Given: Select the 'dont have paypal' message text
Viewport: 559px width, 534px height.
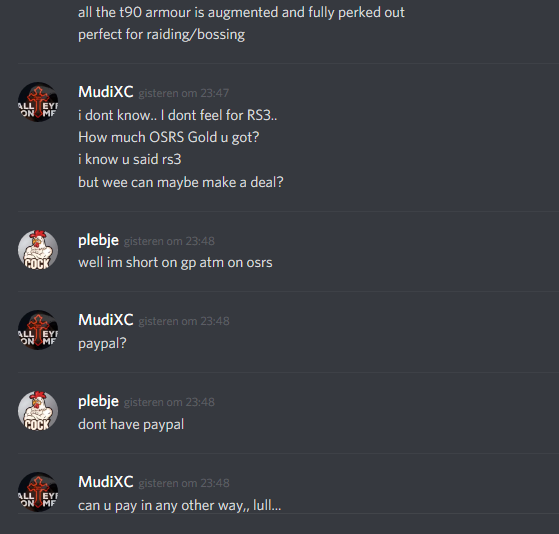Looking at the screenshot, I should click(131, 425).
